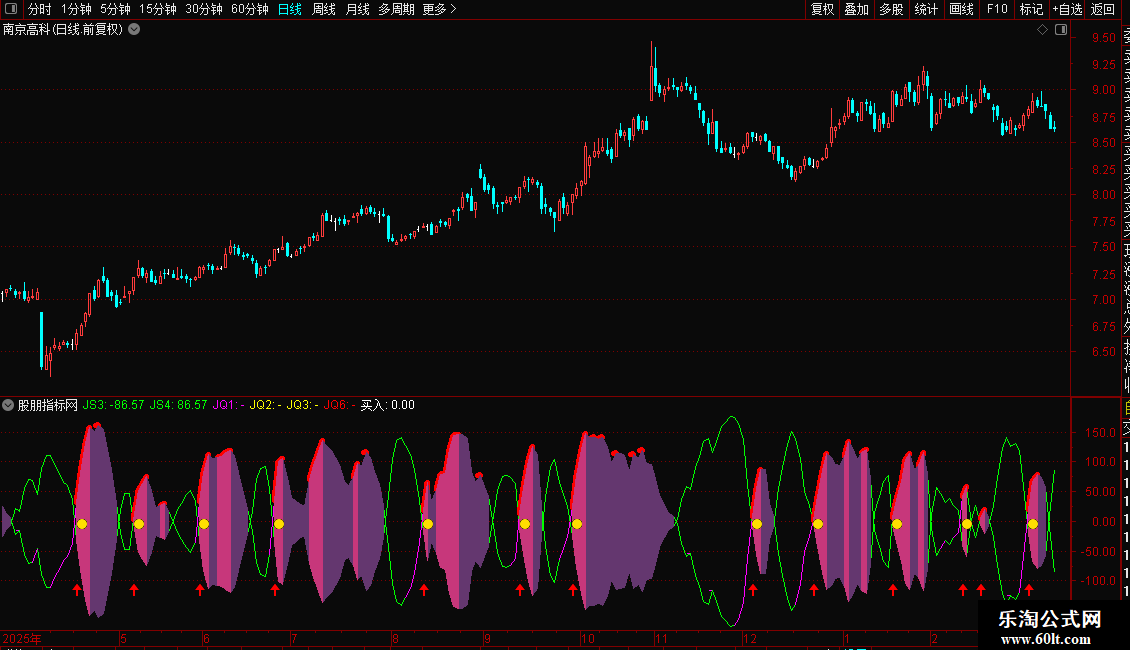Open the 统计 statistics button
Screen dimensions: 1130x650
pyautogui.click(x=926, y=9)
